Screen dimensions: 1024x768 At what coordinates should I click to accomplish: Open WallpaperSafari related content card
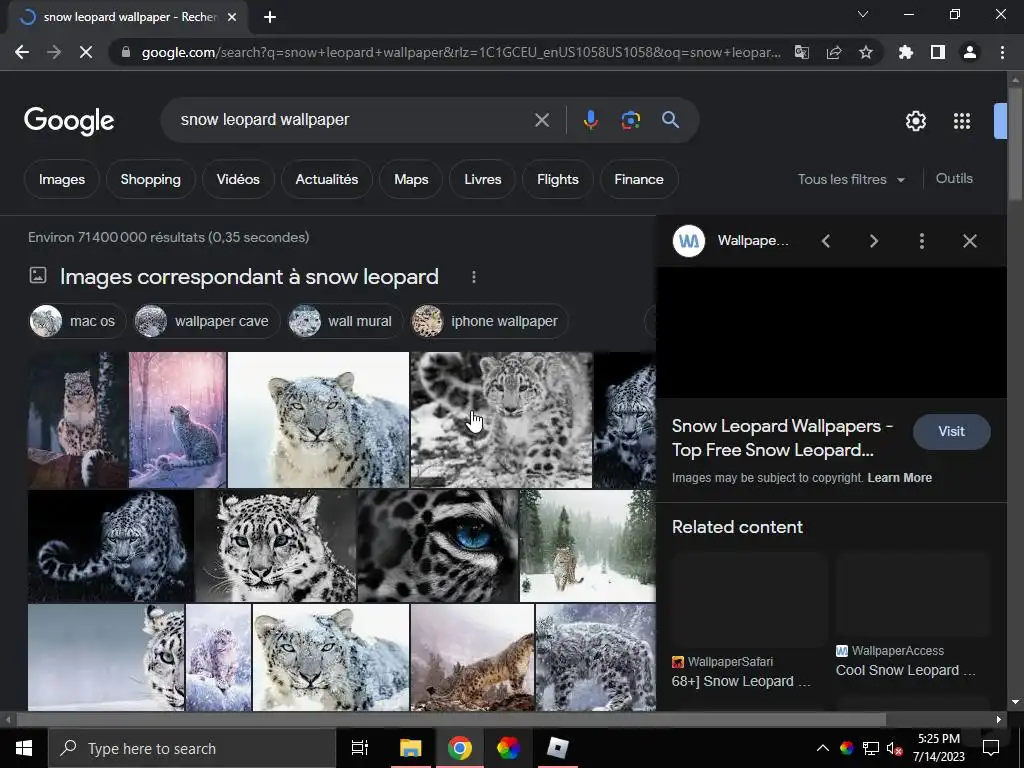749,621
